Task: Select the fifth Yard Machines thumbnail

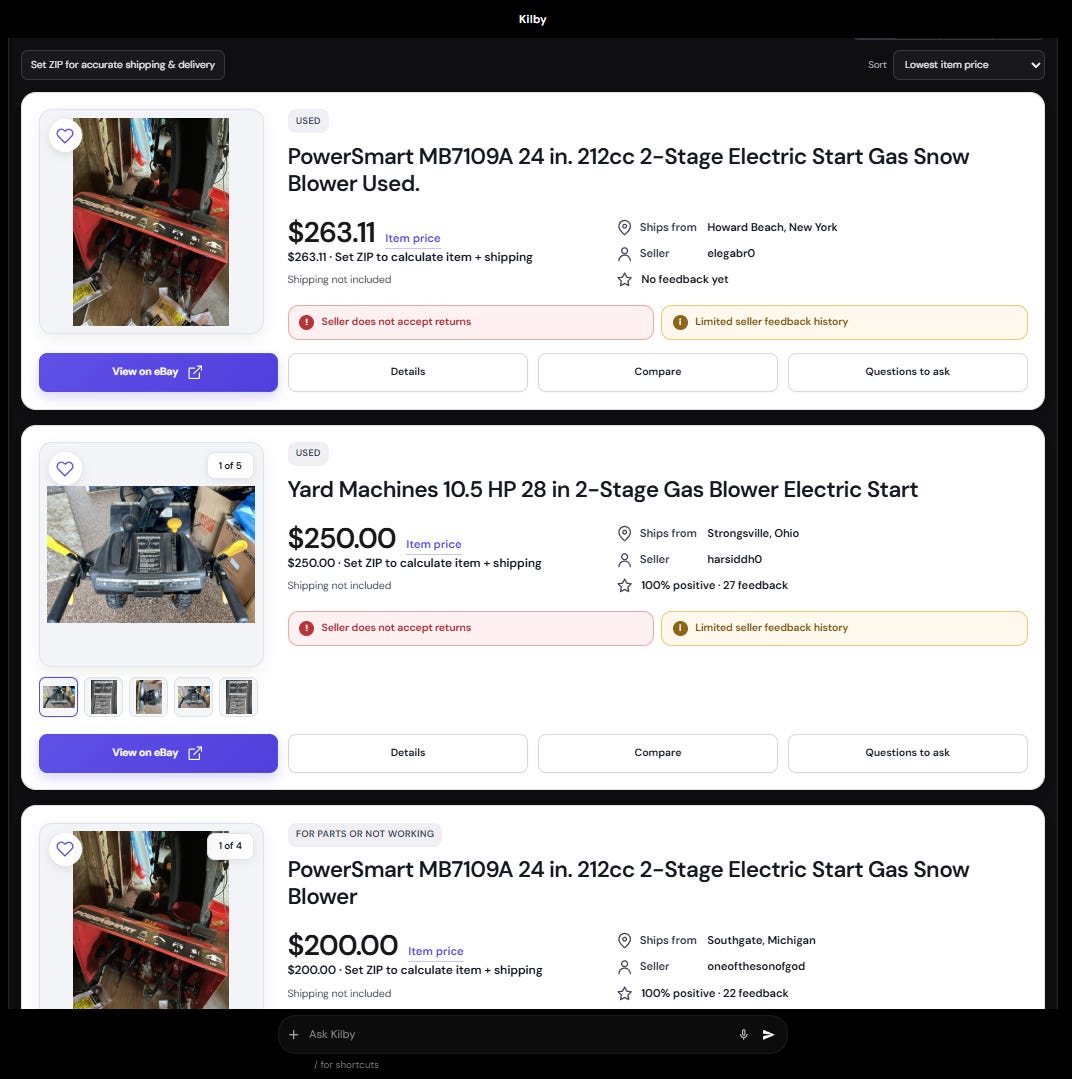Action: (239, 697)
